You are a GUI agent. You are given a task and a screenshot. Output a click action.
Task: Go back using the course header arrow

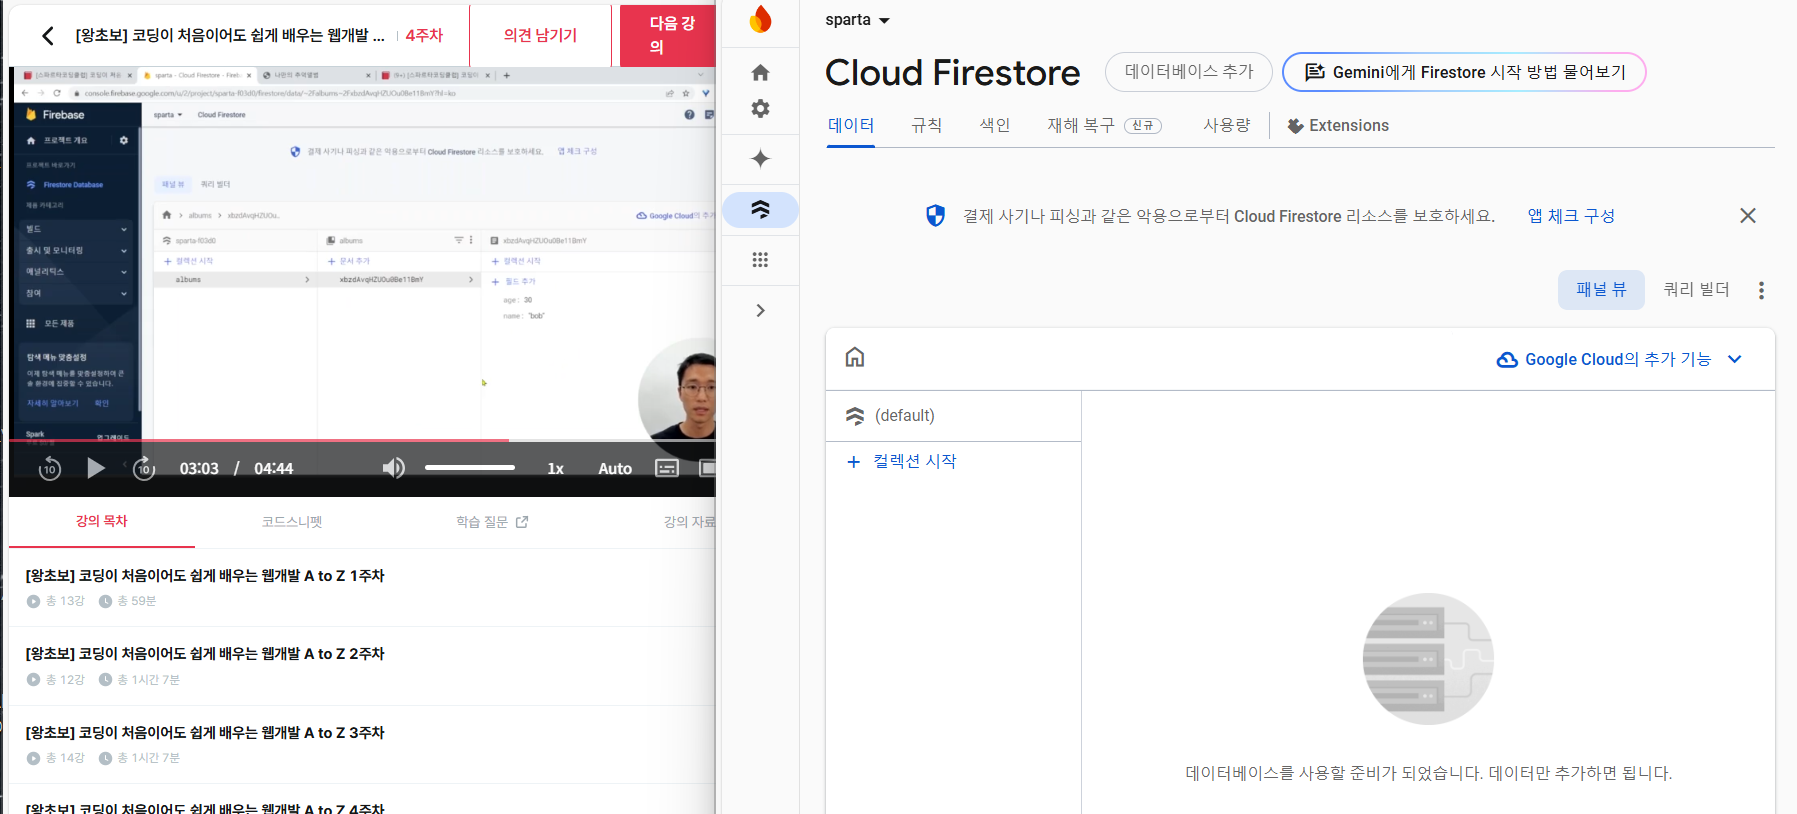pos(47,36)
